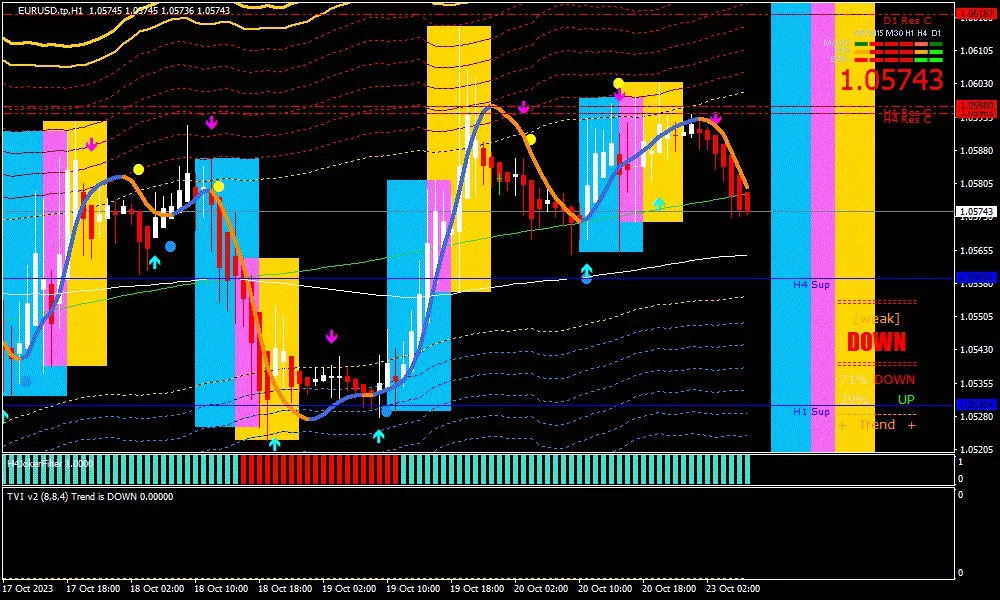Screen dimensions: 1000x600
Task: Click the H4 Res C label
Action: click(907, 119)
